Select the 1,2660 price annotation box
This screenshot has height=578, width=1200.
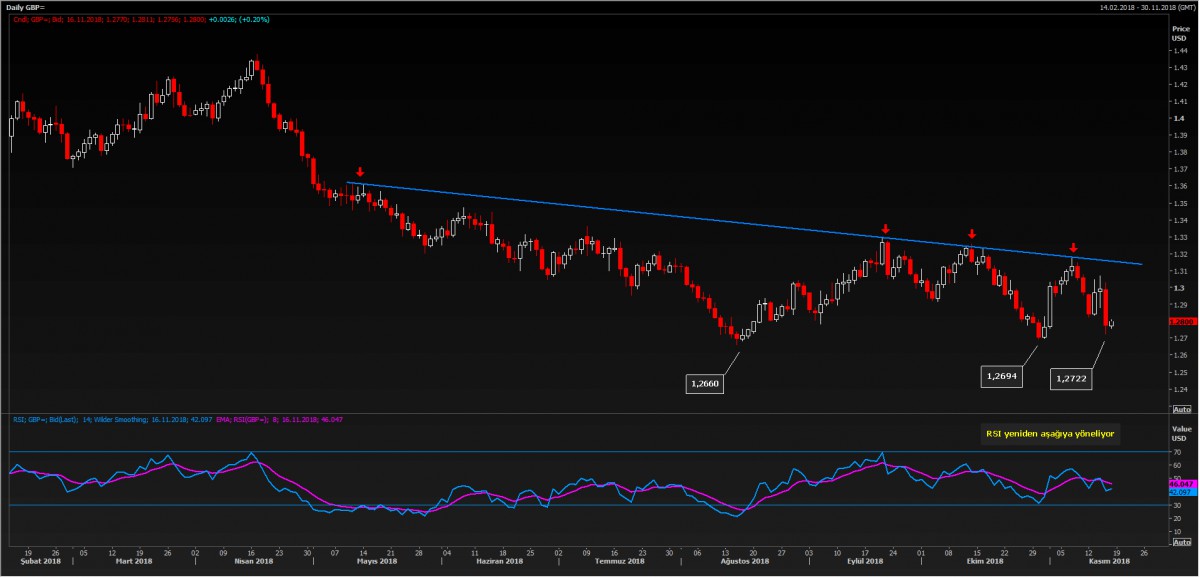[x=703, y=383]
